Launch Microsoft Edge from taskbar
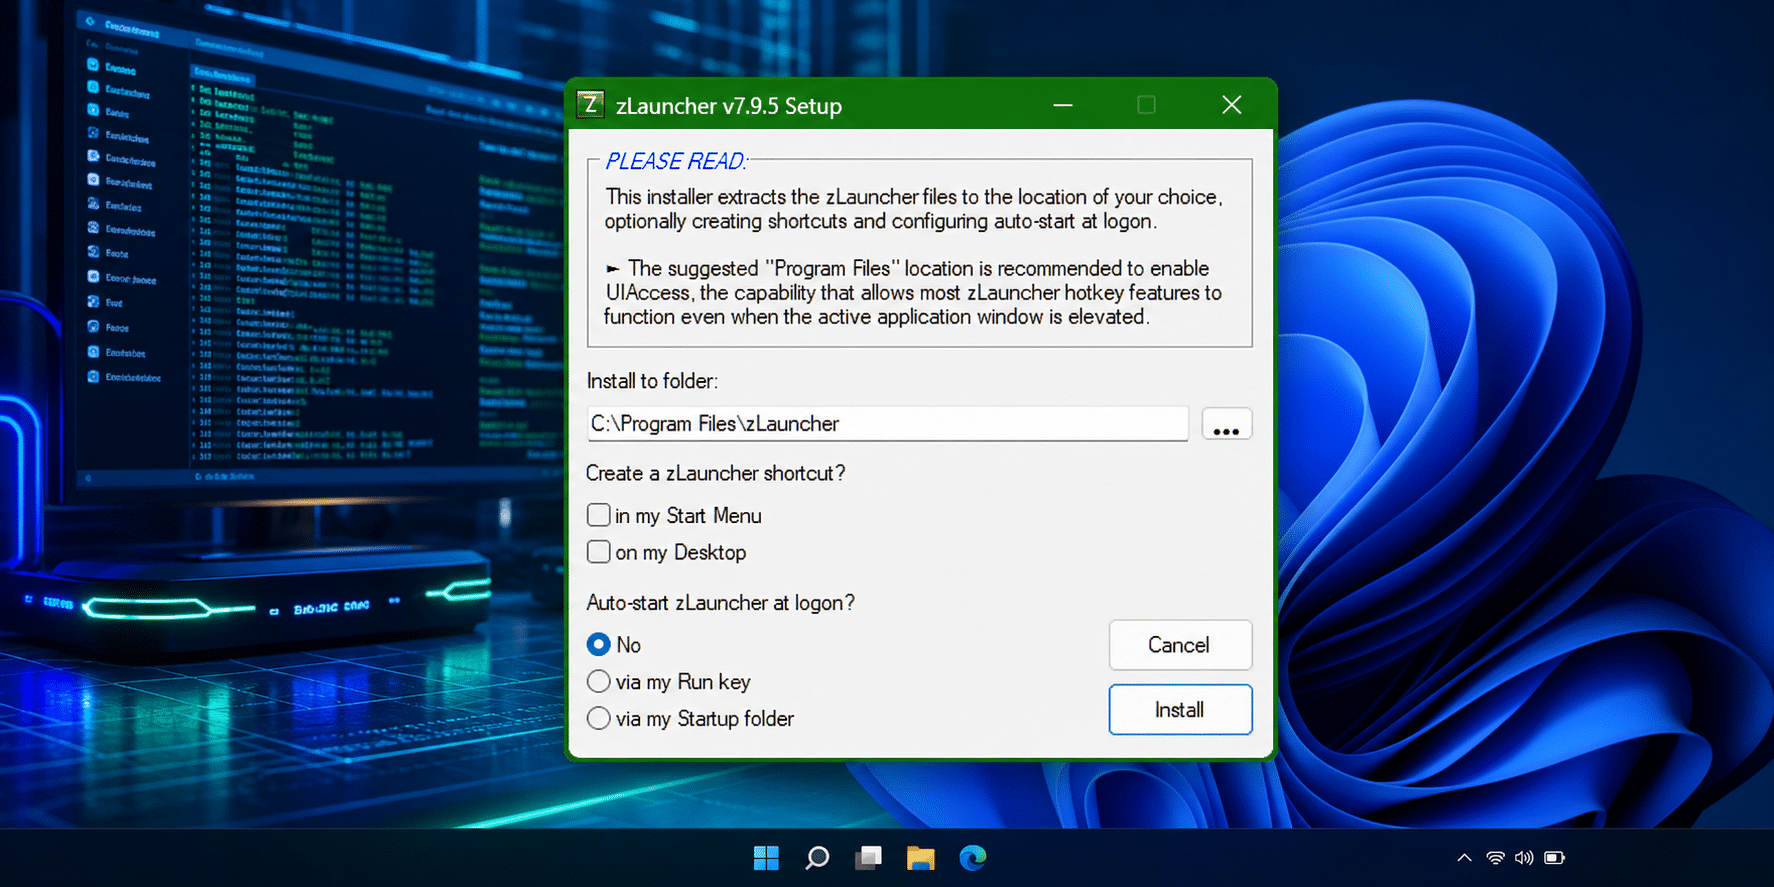 coord(973,858)
